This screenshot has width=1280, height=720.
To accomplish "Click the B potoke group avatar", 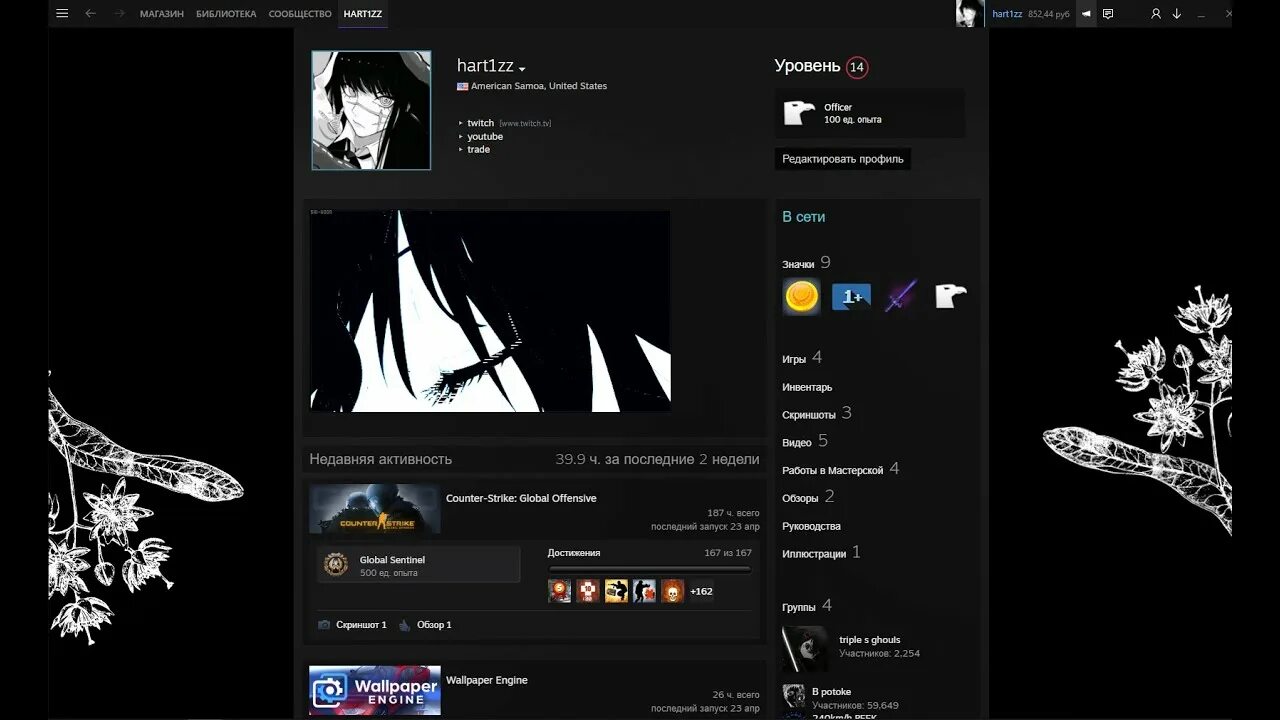I will tap(794, 696).
